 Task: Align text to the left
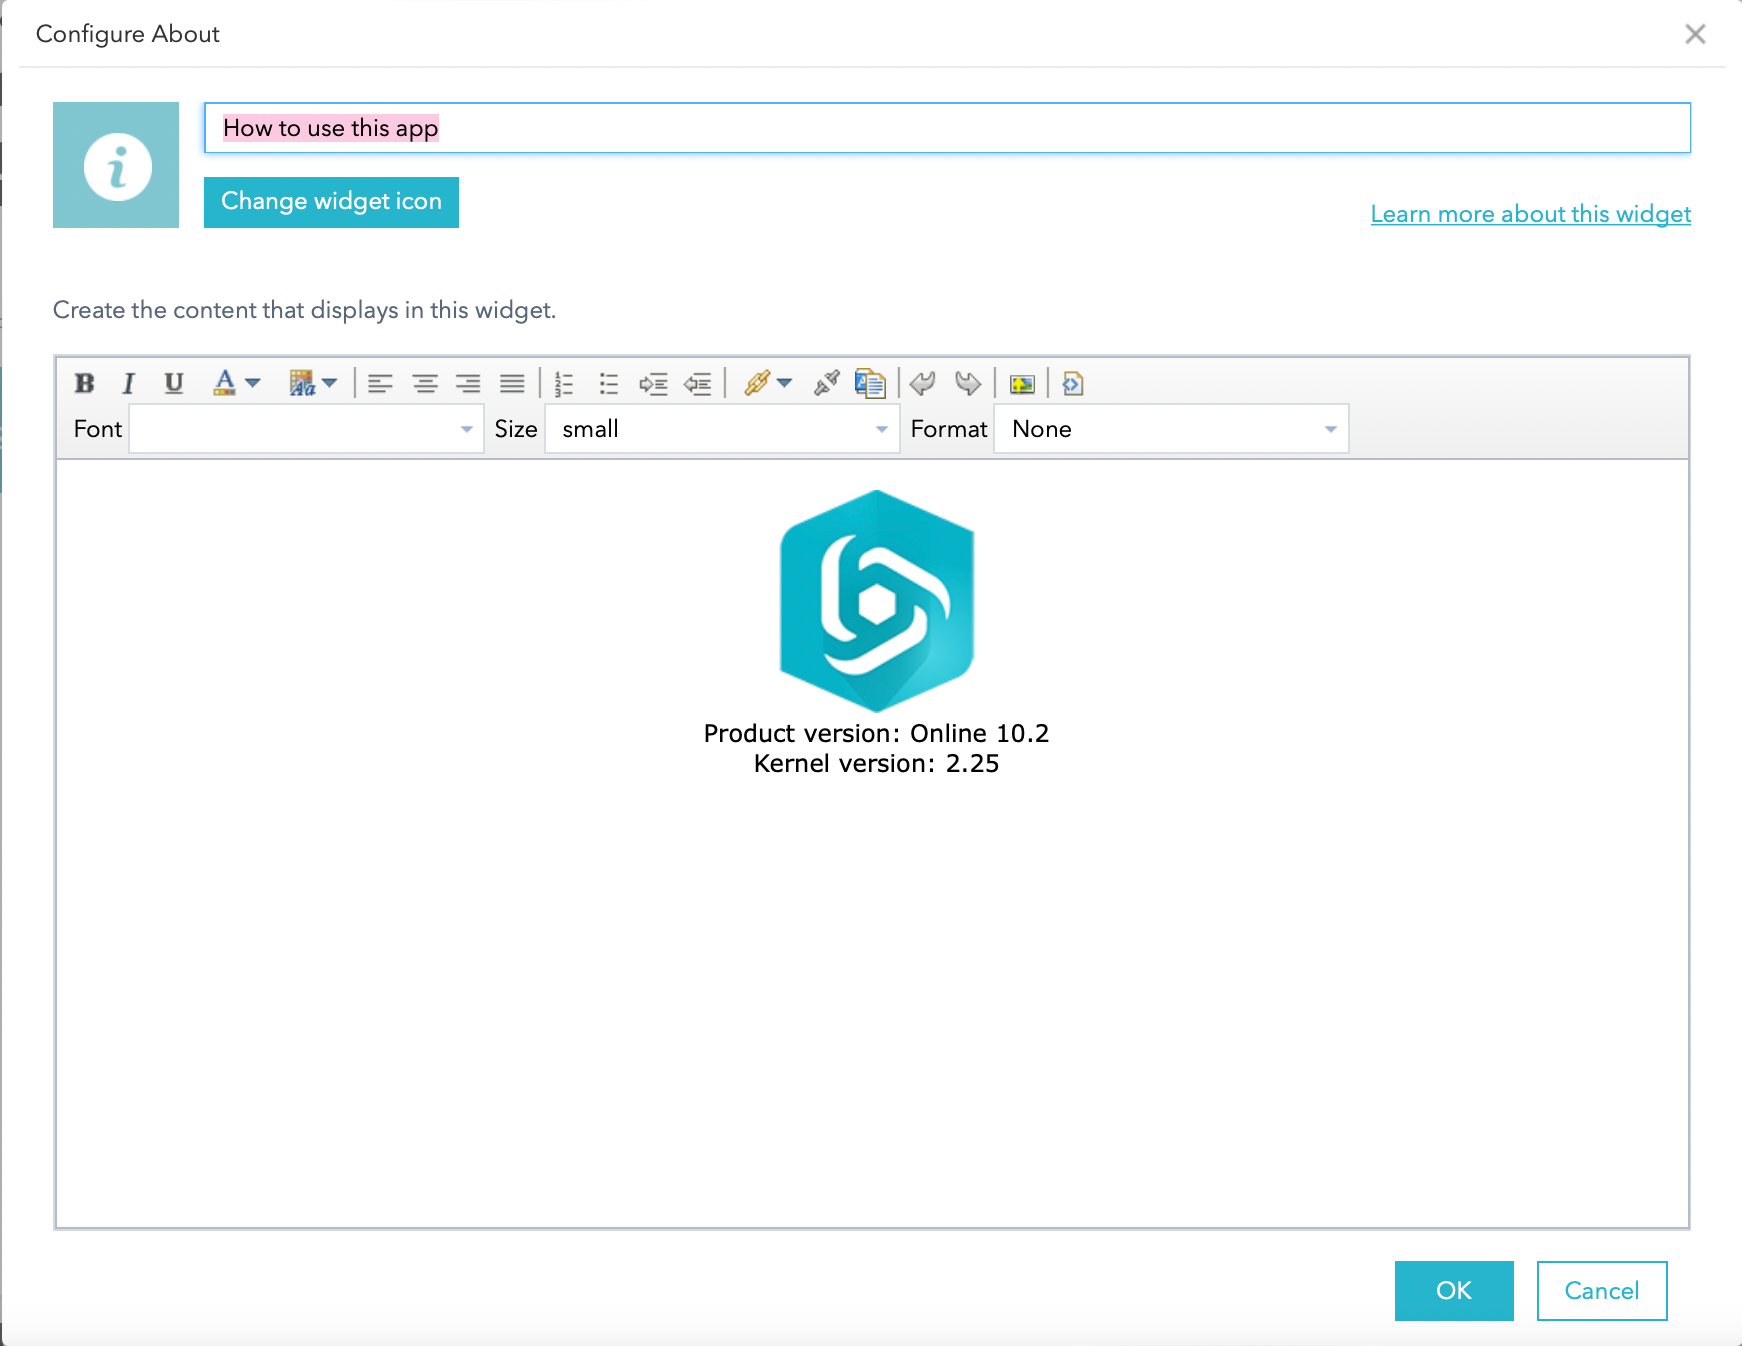[x=380, y=383]
